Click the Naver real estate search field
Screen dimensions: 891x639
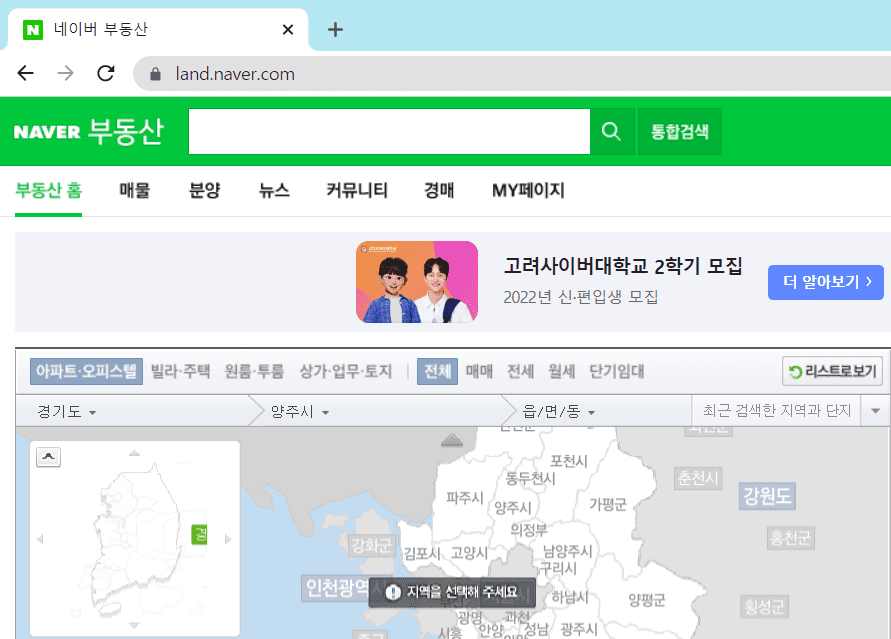tap(389, 132)
